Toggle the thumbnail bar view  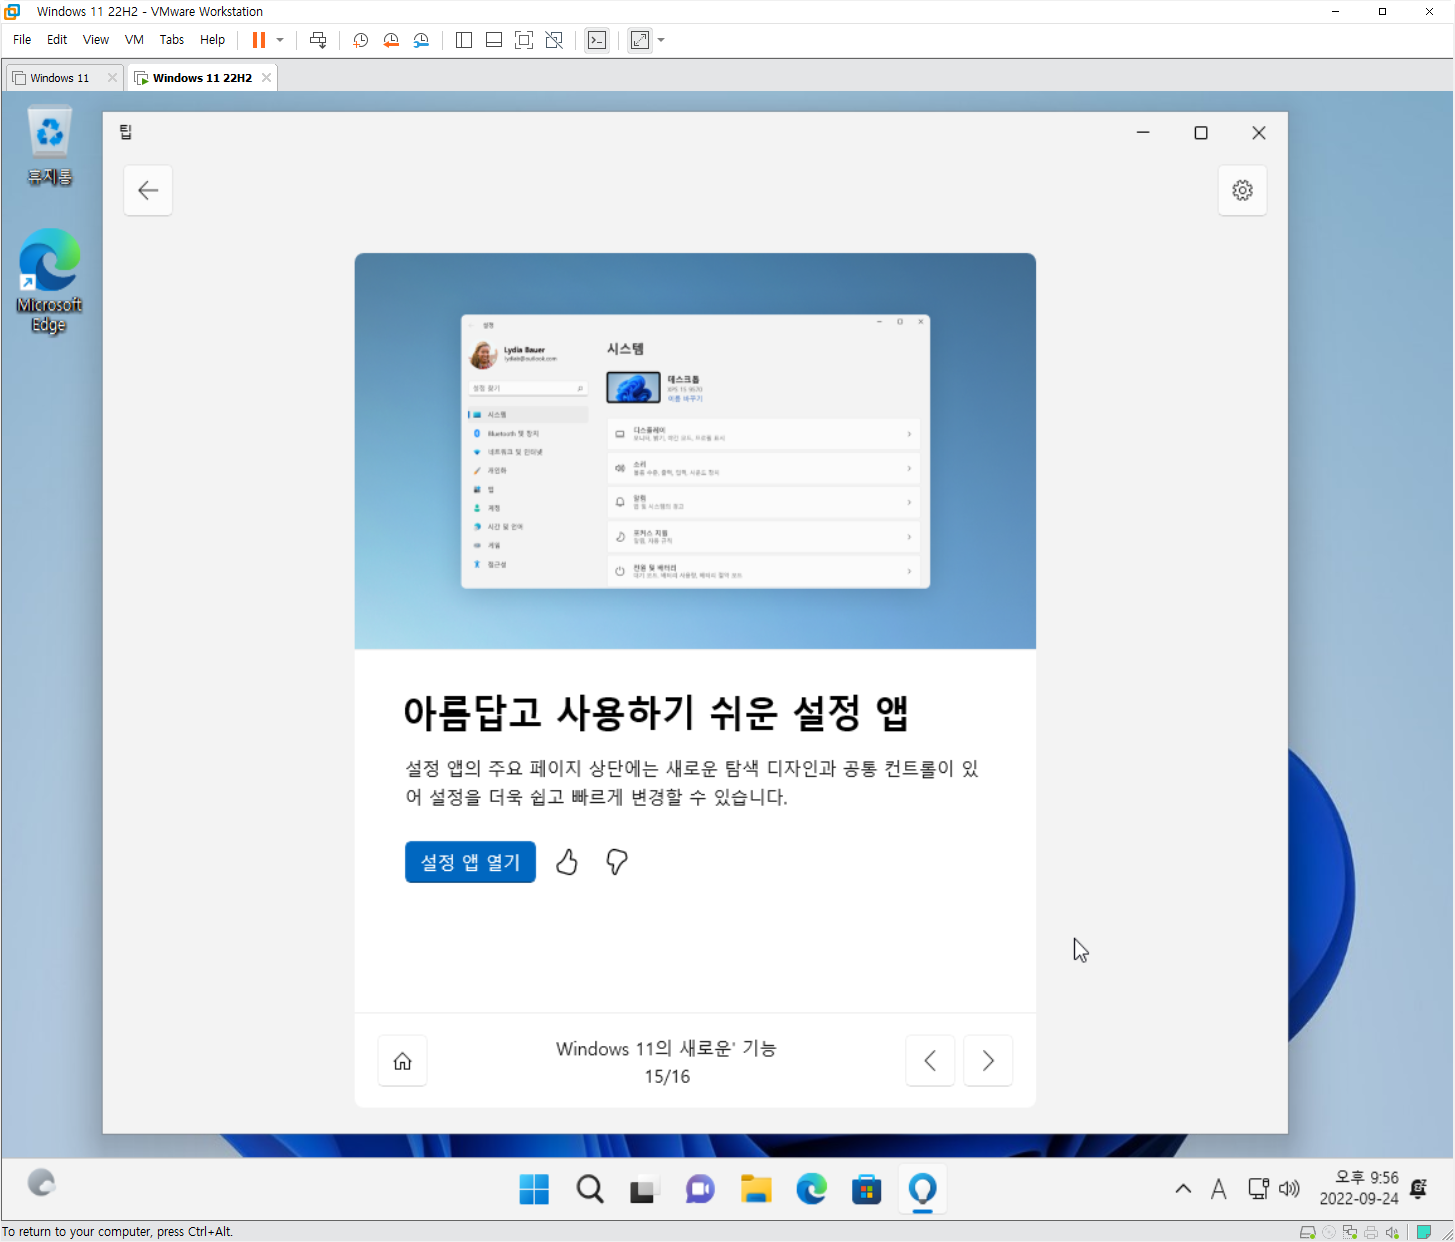pyautogui.click(x=494, y=40)
